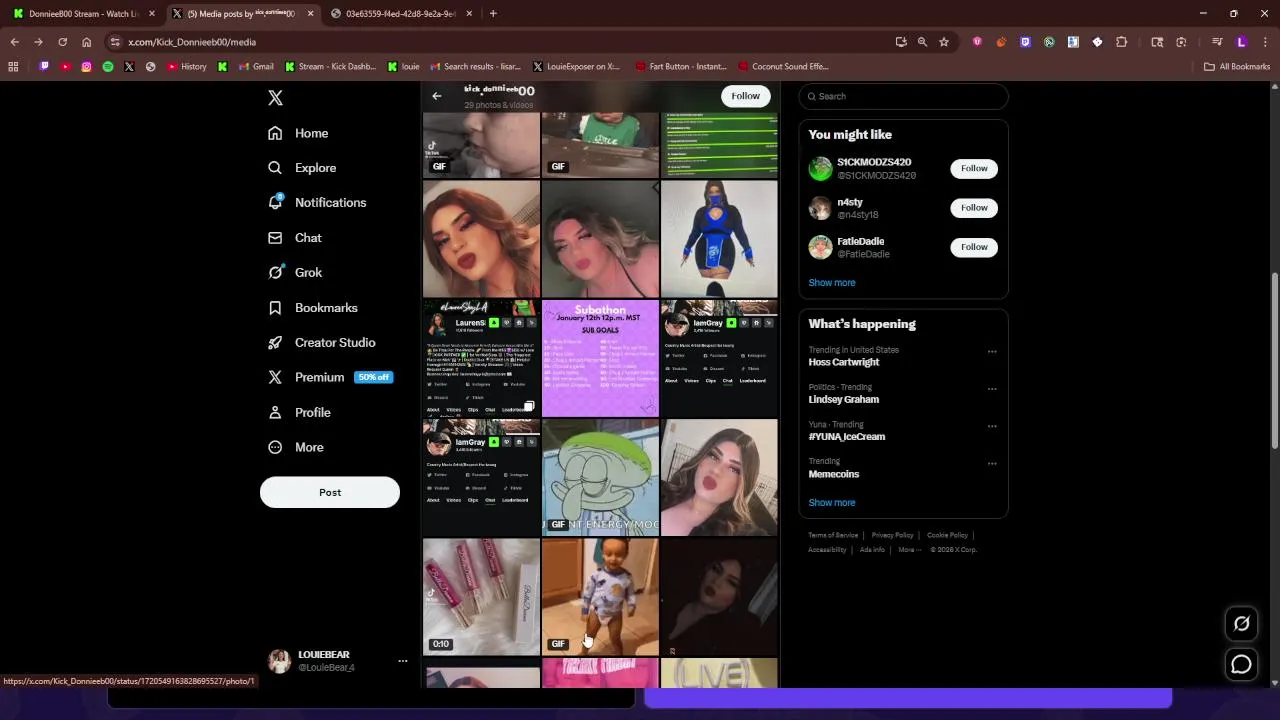
Task: Bookmark this page with star
Action: click(944, 42)
